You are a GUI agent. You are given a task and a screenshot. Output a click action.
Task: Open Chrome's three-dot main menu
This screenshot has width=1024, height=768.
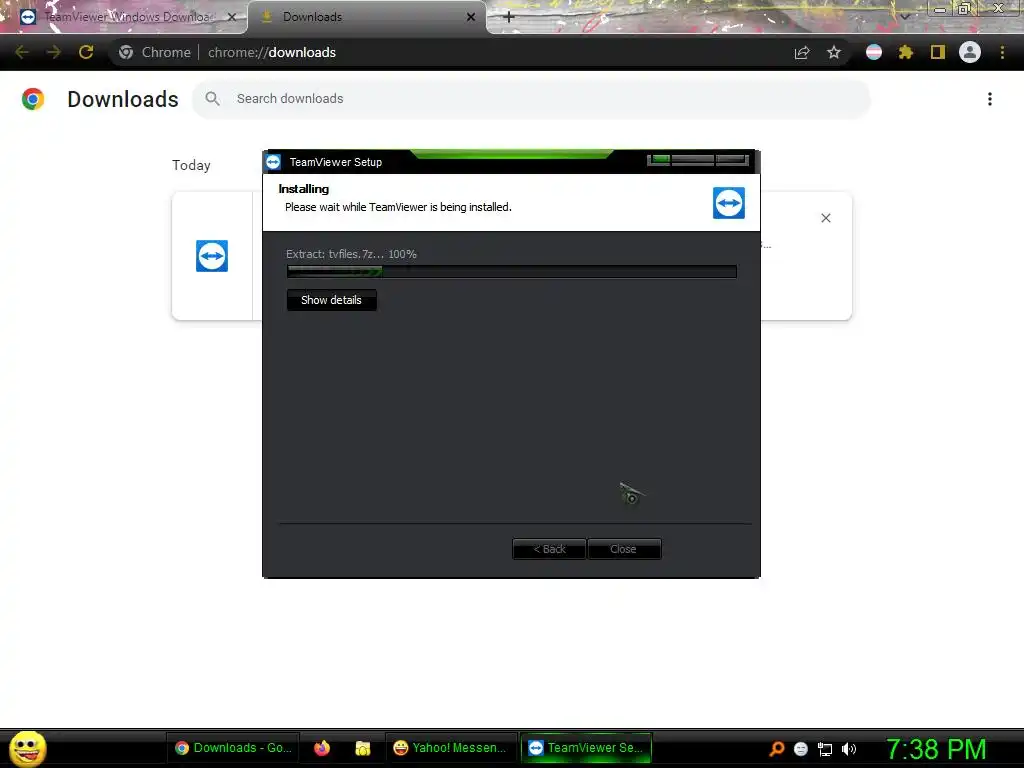pyautogui.click(x=1002, y=52)
